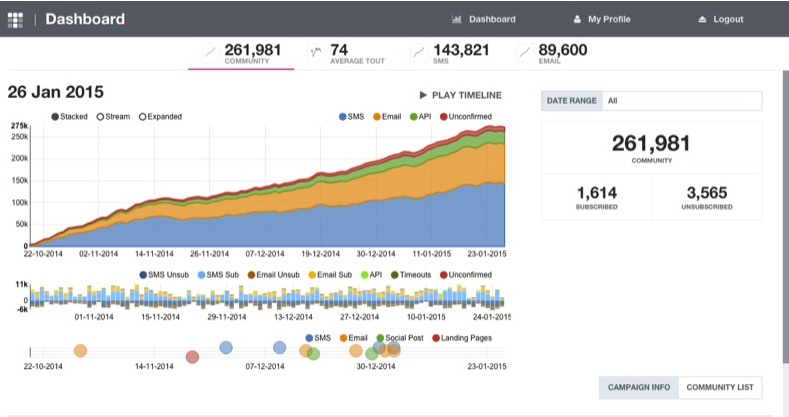Viewport: 789px width, 417px height.
Task: Toggle Social Post in campaign timeline legend
Action: tap(400, 338)
